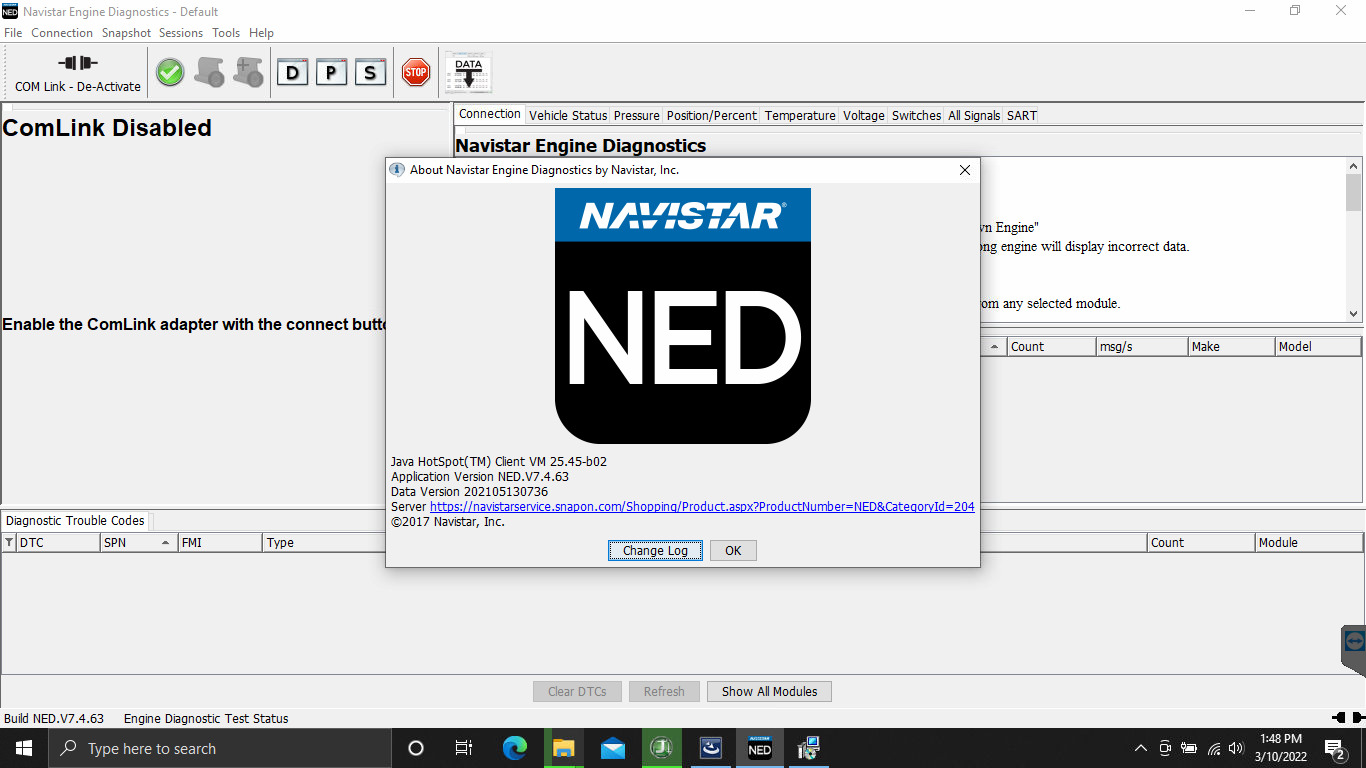
Task: Click the Module column header
Action: click(1309, 543)
